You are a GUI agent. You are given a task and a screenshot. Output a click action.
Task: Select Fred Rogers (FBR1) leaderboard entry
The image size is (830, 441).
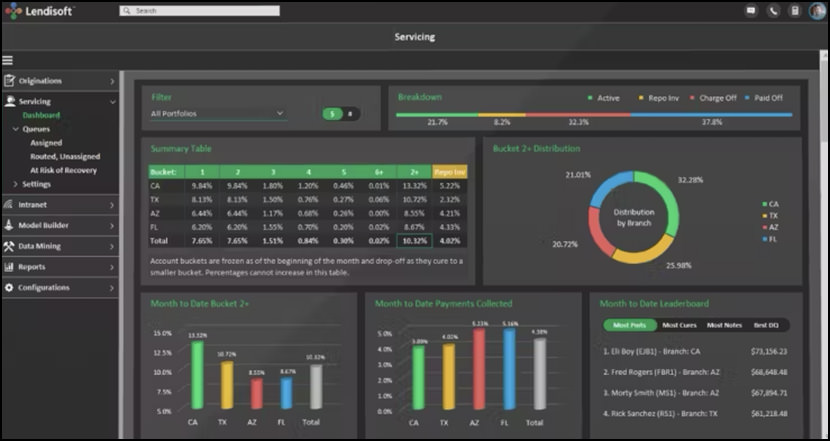point(695,372)
